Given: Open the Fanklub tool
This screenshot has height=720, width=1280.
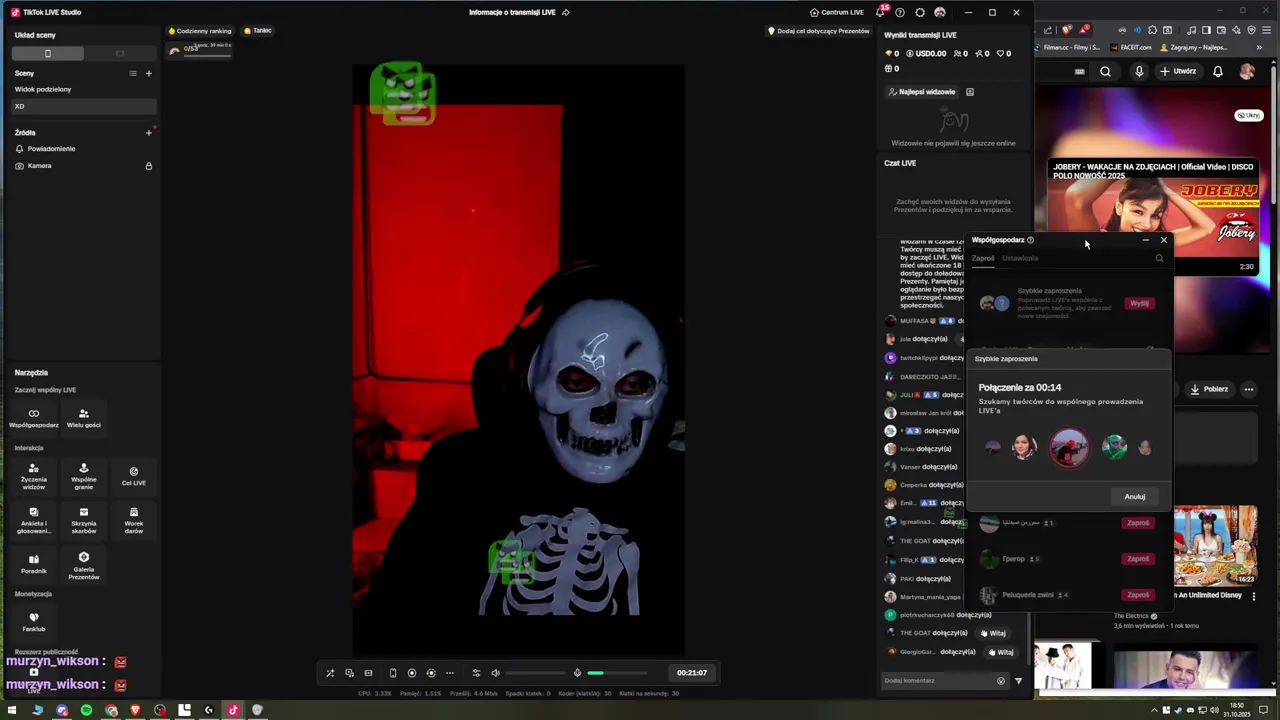Looking at the screenshot, I should point(34,622).
